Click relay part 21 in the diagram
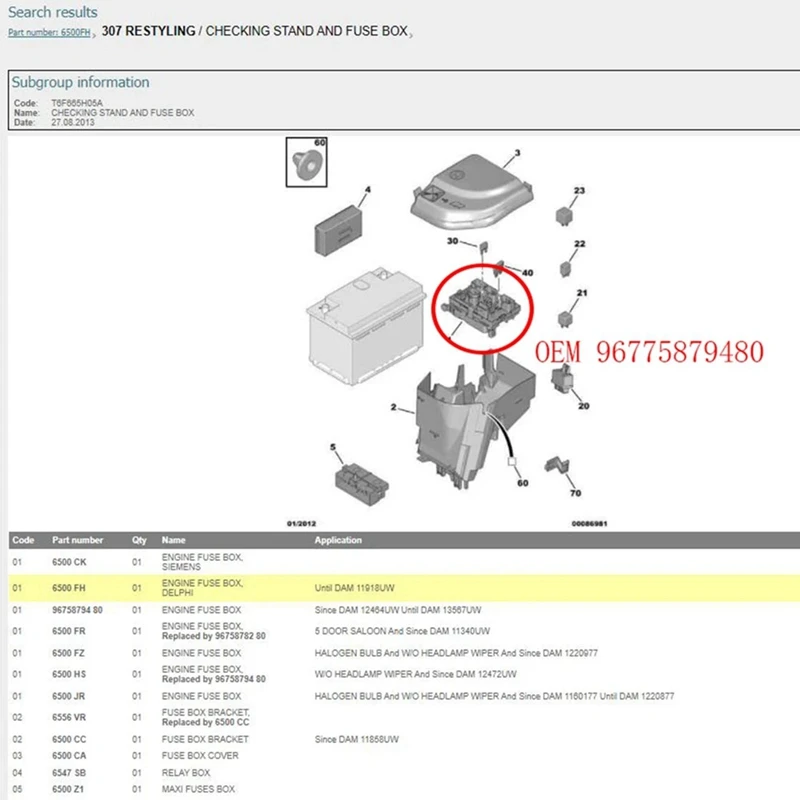 [x=565, y=318]
